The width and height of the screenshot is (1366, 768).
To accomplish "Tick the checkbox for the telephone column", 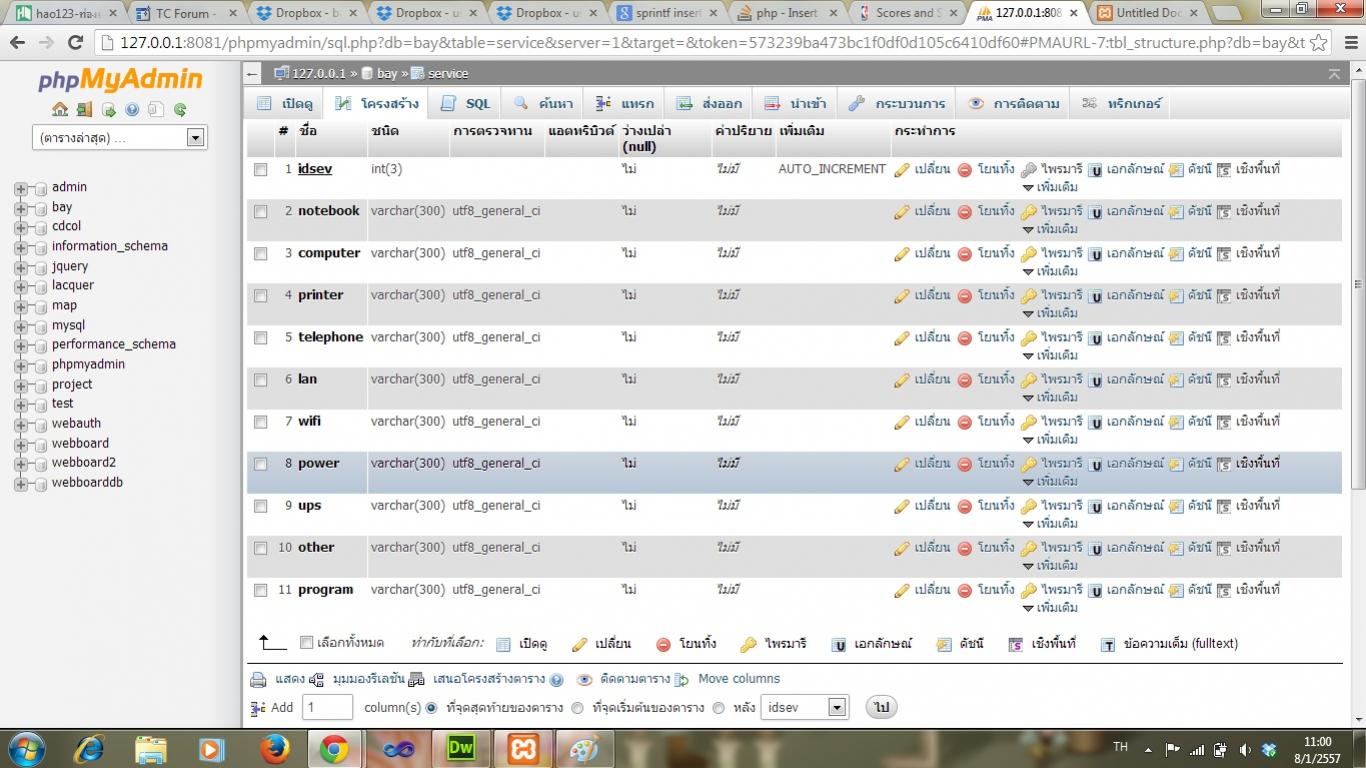I will point(261,338).
